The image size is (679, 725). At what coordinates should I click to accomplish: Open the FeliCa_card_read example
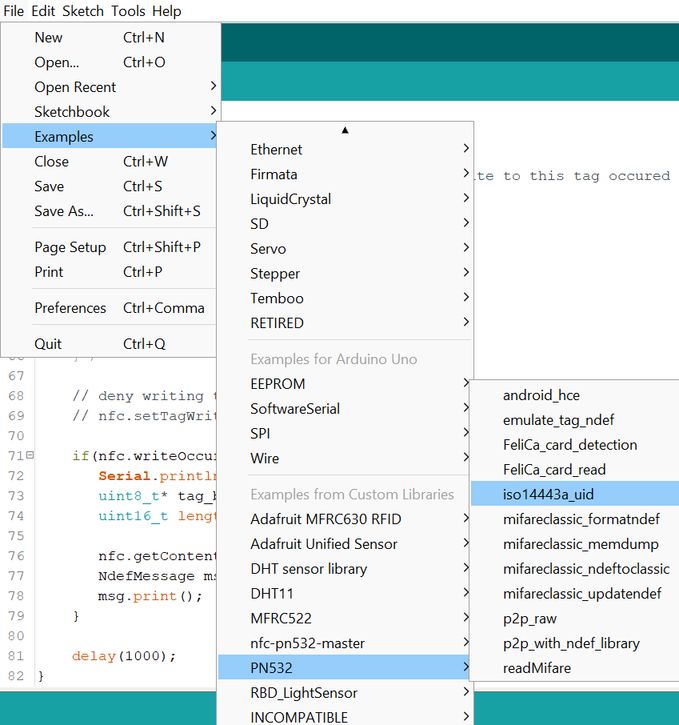575,470
